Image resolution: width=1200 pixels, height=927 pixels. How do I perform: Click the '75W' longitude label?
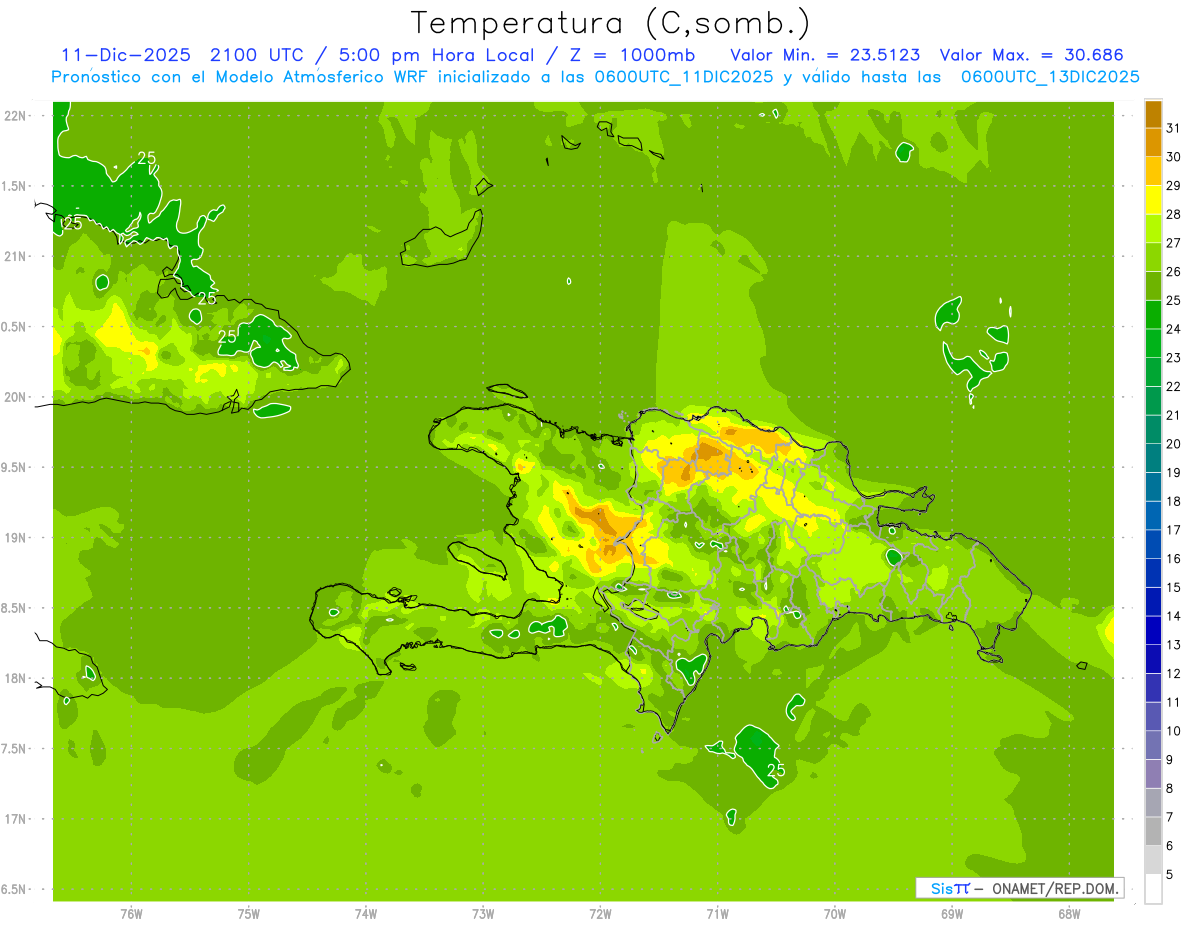[249, 913]
